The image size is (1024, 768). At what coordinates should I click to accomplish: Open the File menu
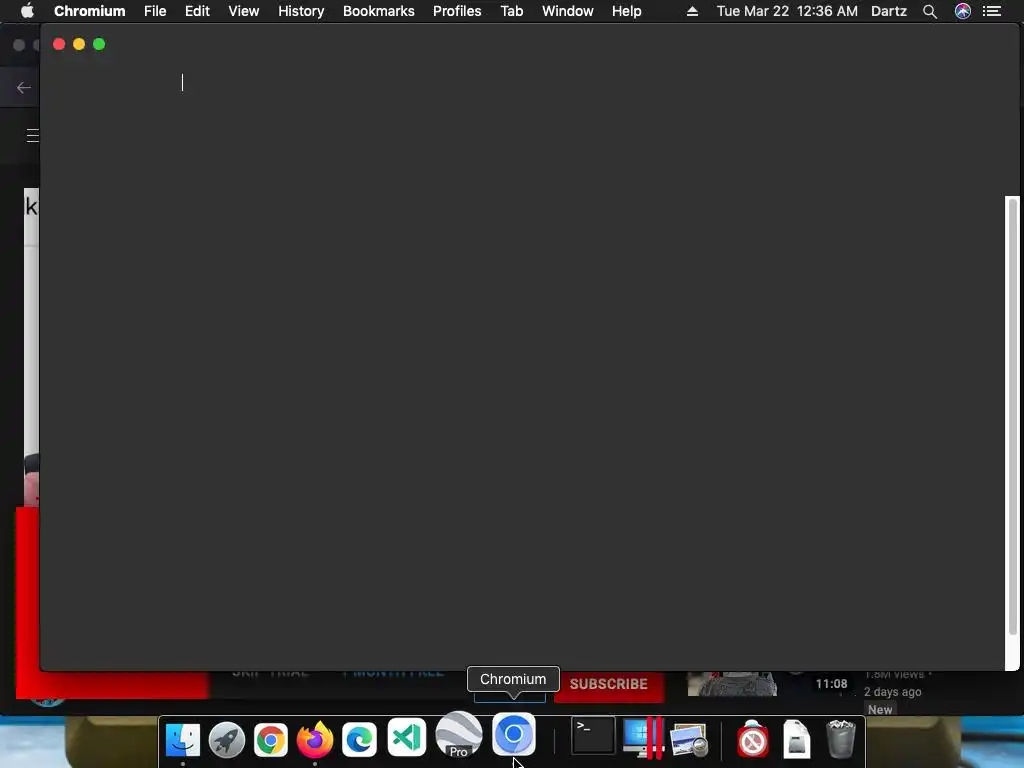pyautogui.click(x=155, y=11)
